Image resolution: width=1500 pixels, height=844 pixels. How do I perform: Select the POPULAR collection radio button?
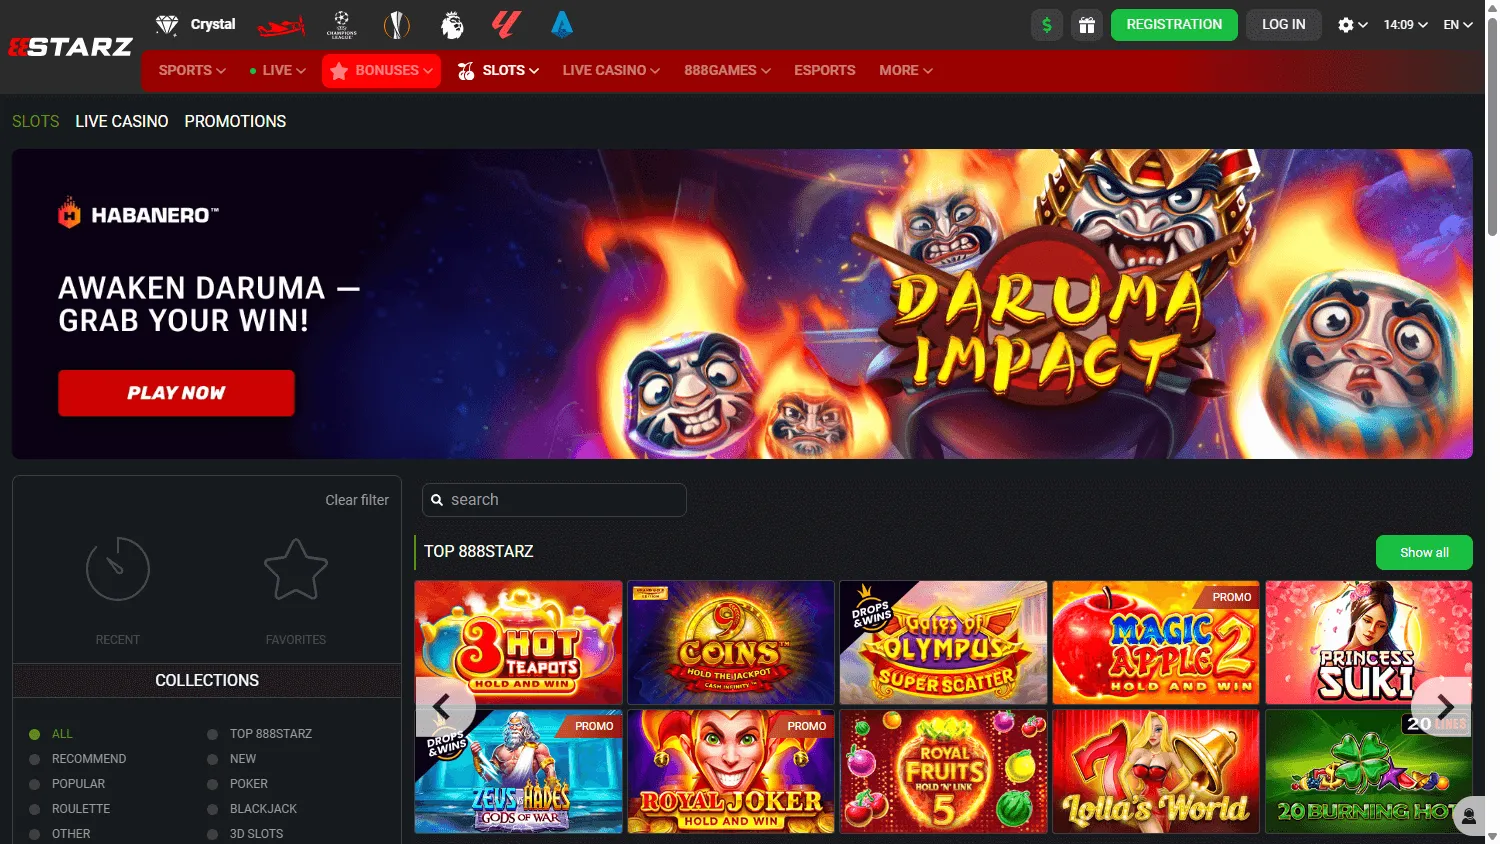[x=36, y=783]
